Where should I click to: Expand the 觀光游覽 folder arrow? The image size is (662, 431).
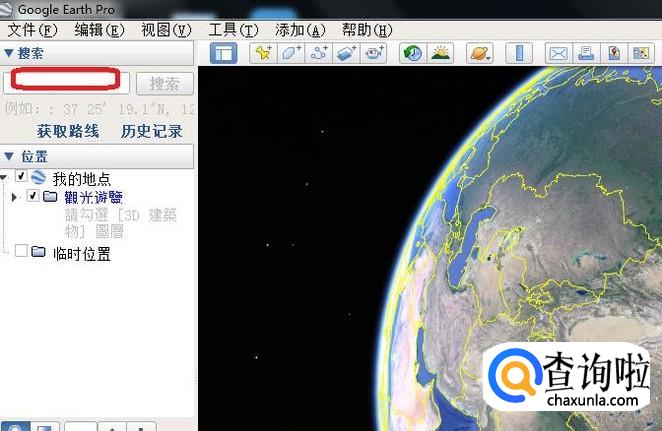(x=14, y=197)
